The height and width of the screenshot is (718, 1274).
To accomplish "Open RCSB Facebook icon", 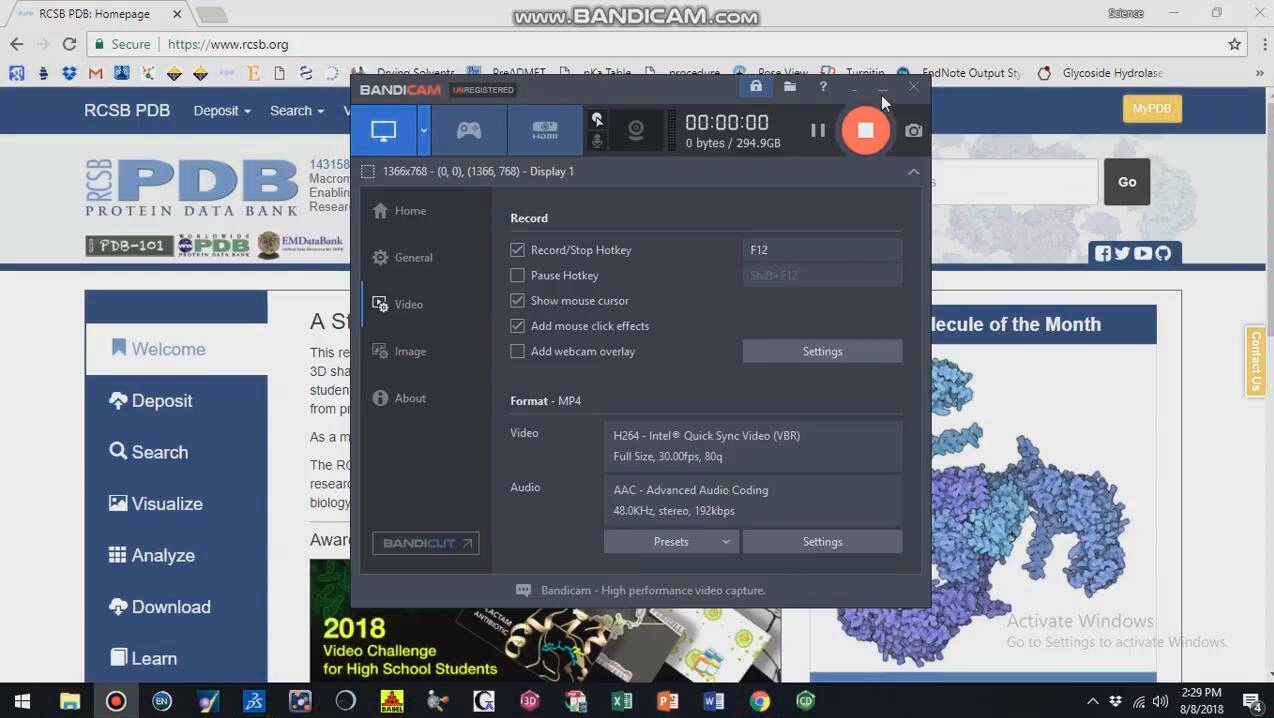I will point(1103,253).
